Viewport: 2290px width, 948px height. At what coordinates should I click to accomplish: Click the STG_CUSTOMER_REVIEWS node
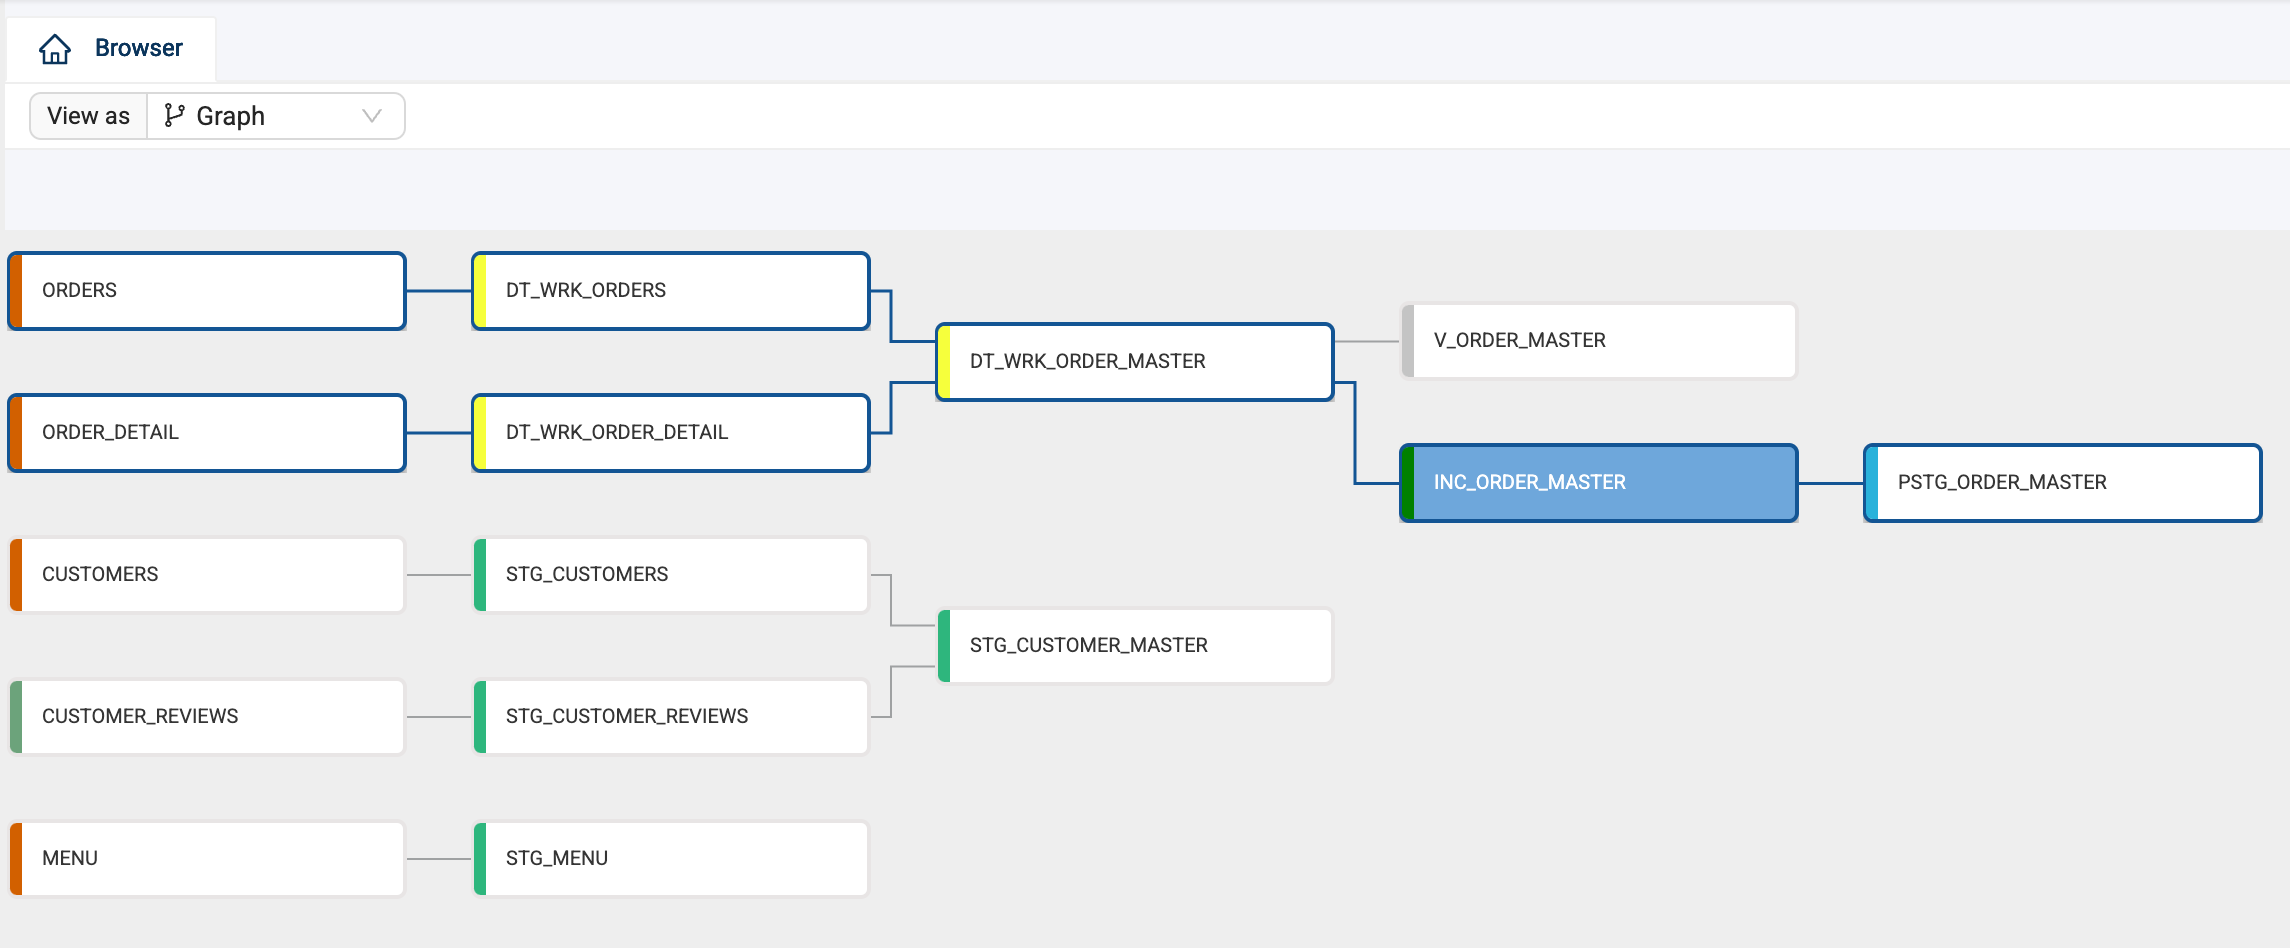pyautogui.click(x=671, y=717)
